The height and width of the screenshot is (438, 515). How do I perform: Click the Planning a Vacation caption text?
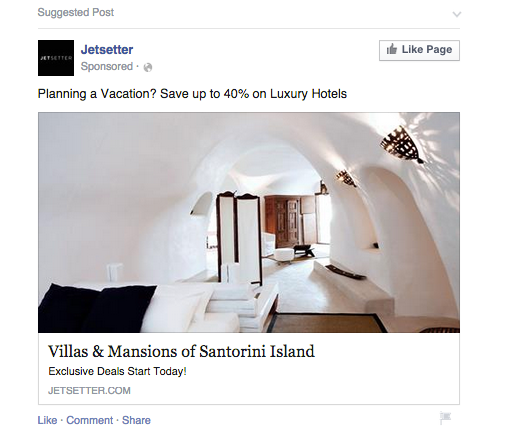click(192, 94)
